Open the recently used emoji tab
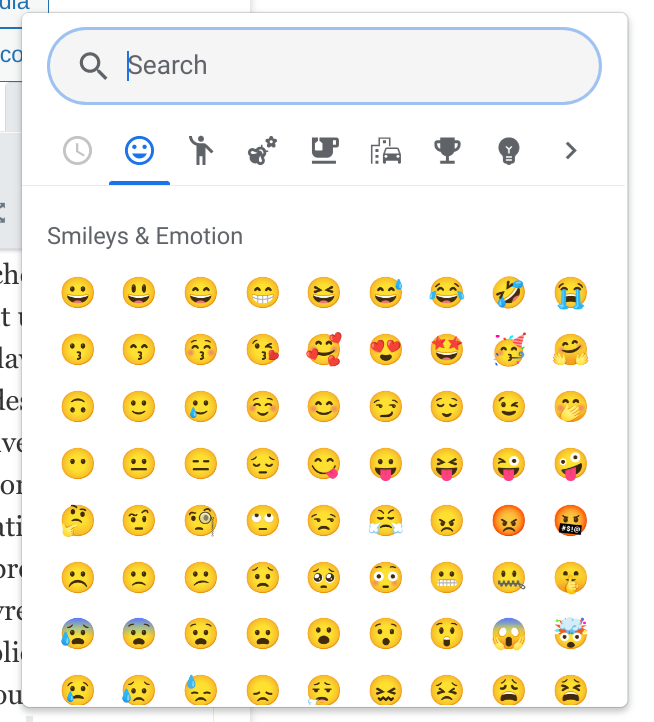Image resolution: width=654 pixels, height=722 pixels. click(77, 151)
